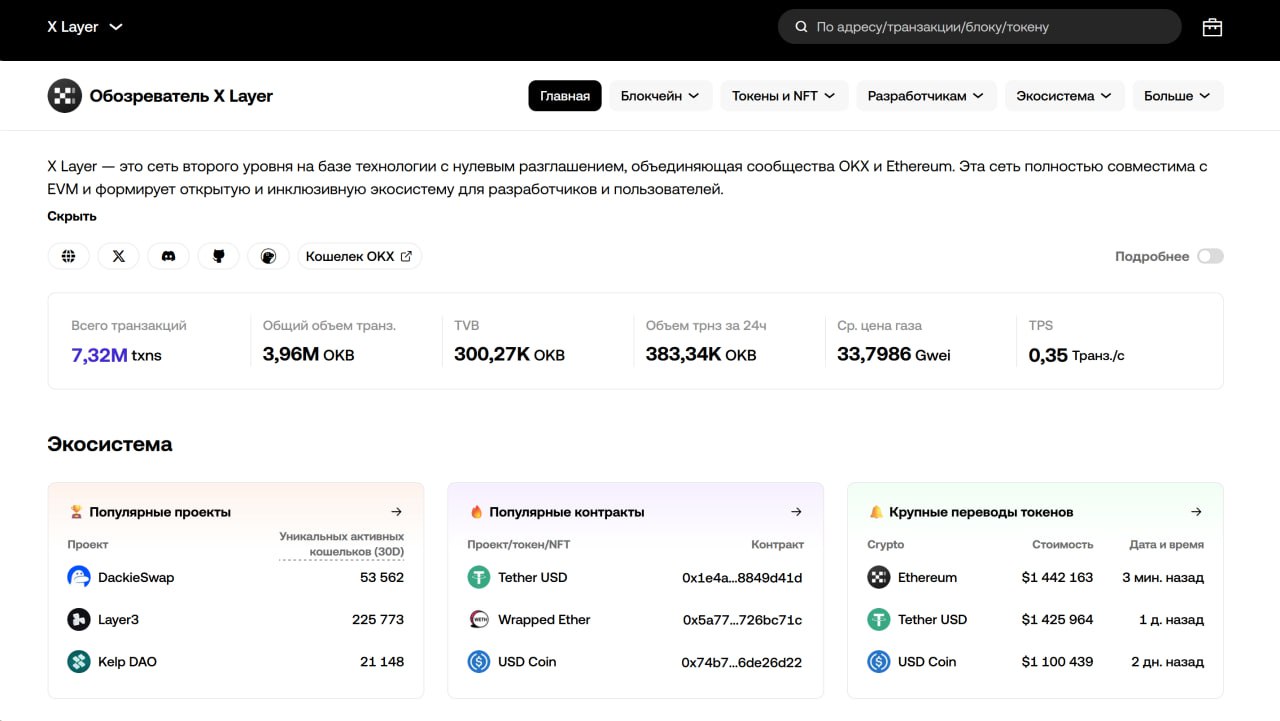Open the Кошелек OKX link
Image resolution: width=1280 pixels, height=721 pixels.
pyautogui.click(x=359, y=256)
